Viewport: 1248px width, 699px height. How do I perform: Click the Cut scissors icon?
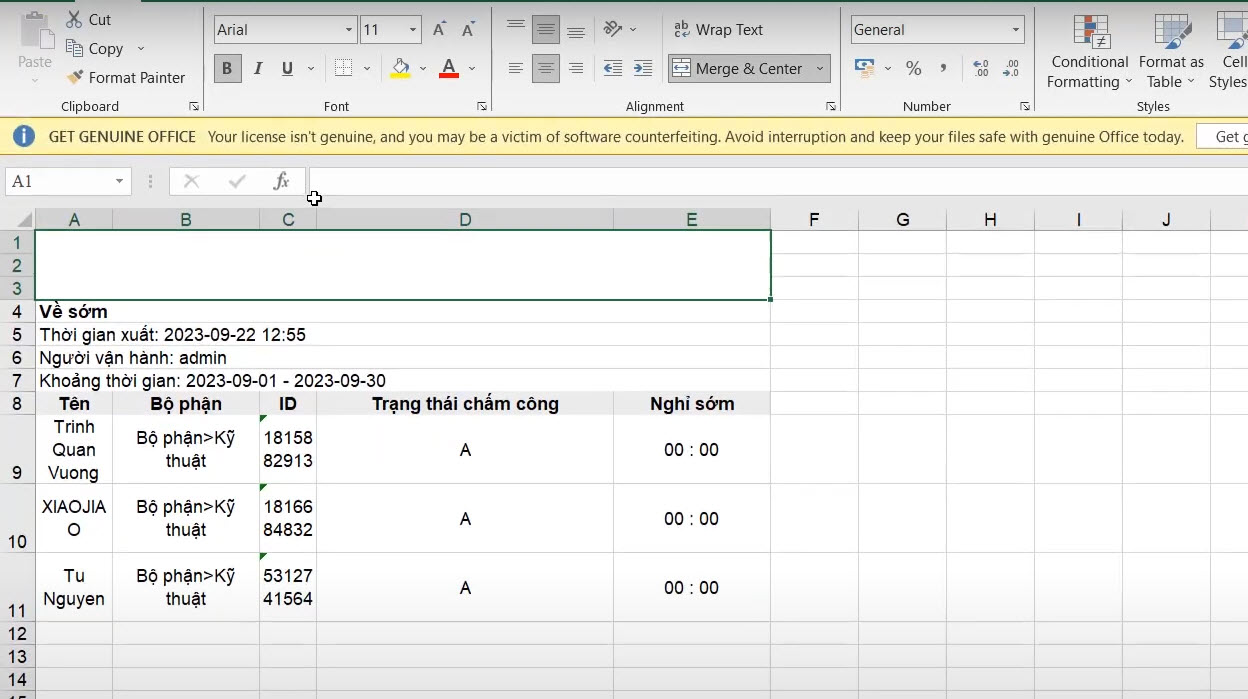75,19
